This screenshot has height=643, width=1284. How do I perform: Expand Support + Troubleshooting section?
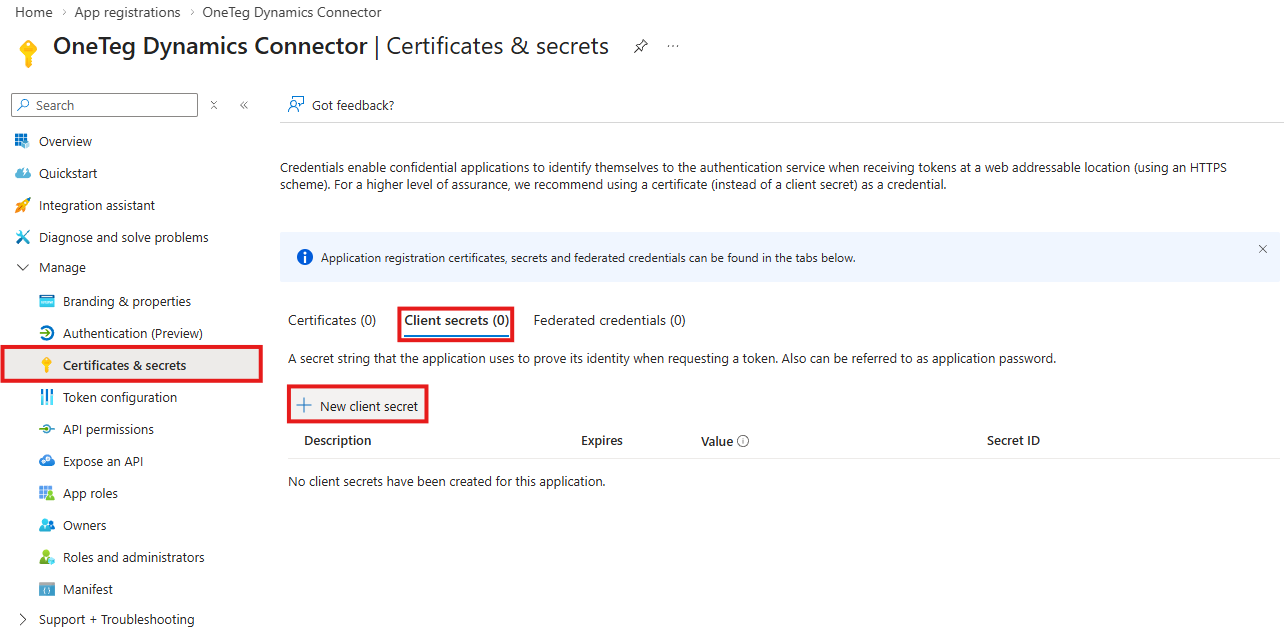[x=22, y=619]
